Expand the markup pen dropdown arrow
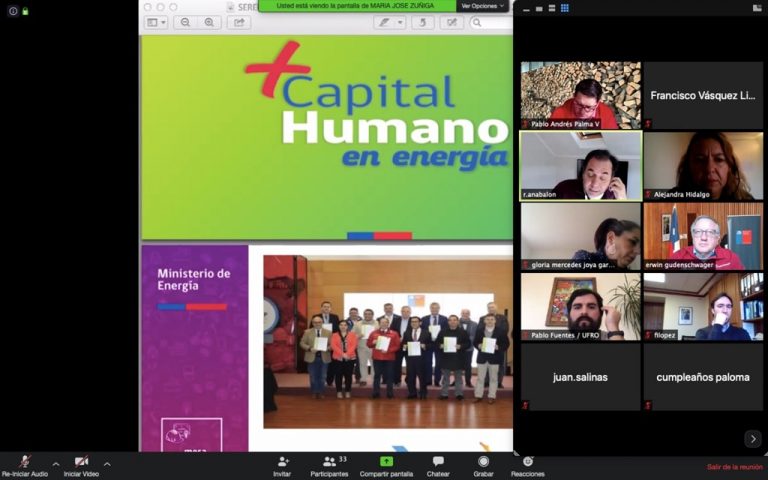 [x=400, y=23]
